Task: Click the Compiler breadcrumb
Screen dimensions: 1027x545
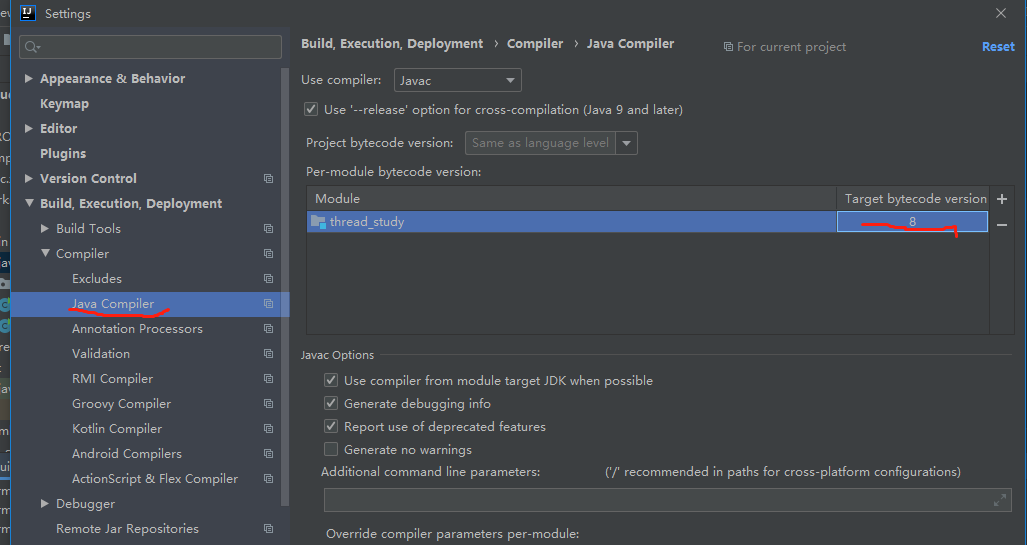Action: pos(535,44)
